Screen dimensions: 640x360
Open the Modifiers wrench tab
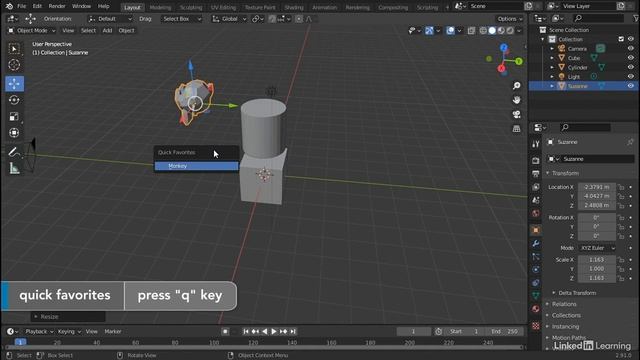tap(536, 244)
